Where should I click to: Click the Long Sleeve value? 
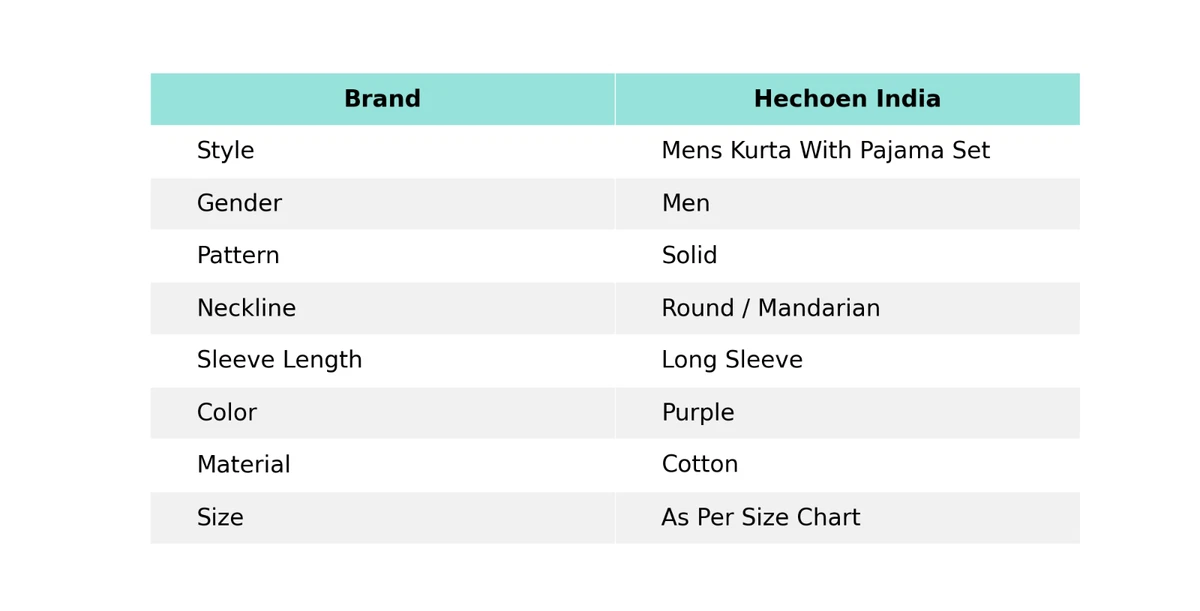click(731, 360)
